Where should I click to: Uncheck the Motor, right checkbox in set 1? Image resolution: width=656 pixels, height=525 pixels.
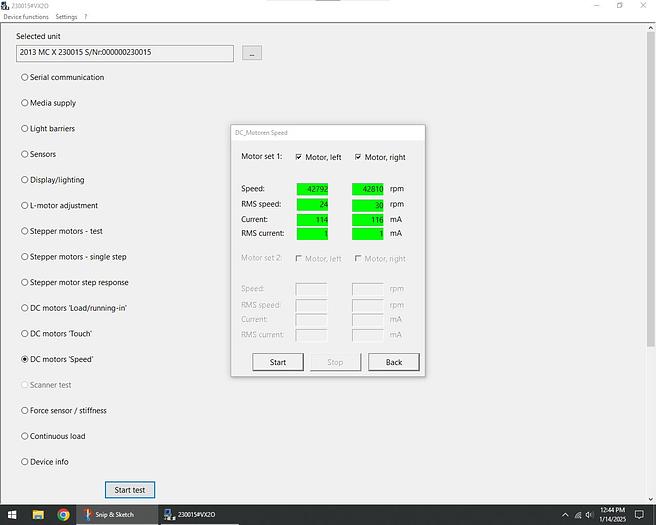(358, 157)
